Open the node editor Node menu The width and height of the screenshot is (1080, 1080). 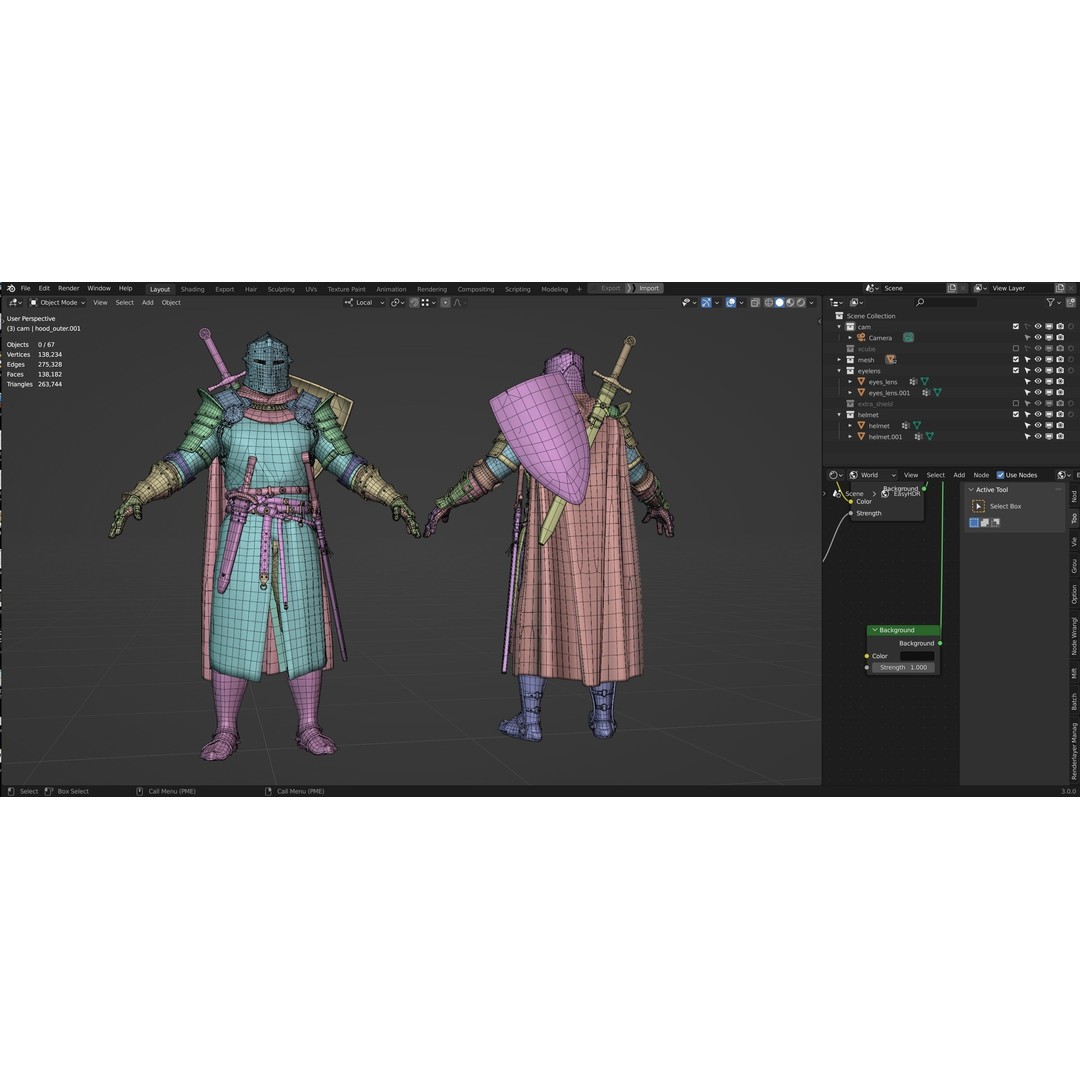[x=981, y=475]
